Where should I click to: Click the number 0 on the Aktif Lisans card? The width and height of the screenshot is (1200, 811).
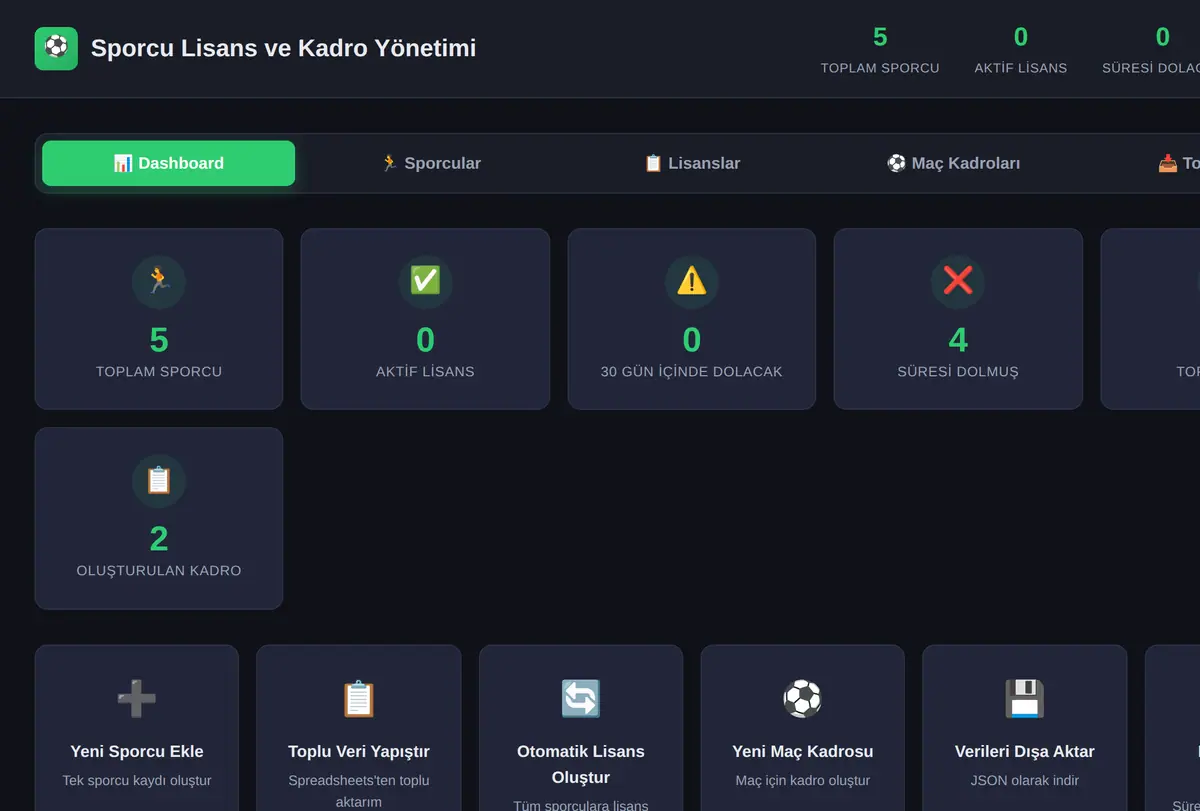[x=425, y=340]
